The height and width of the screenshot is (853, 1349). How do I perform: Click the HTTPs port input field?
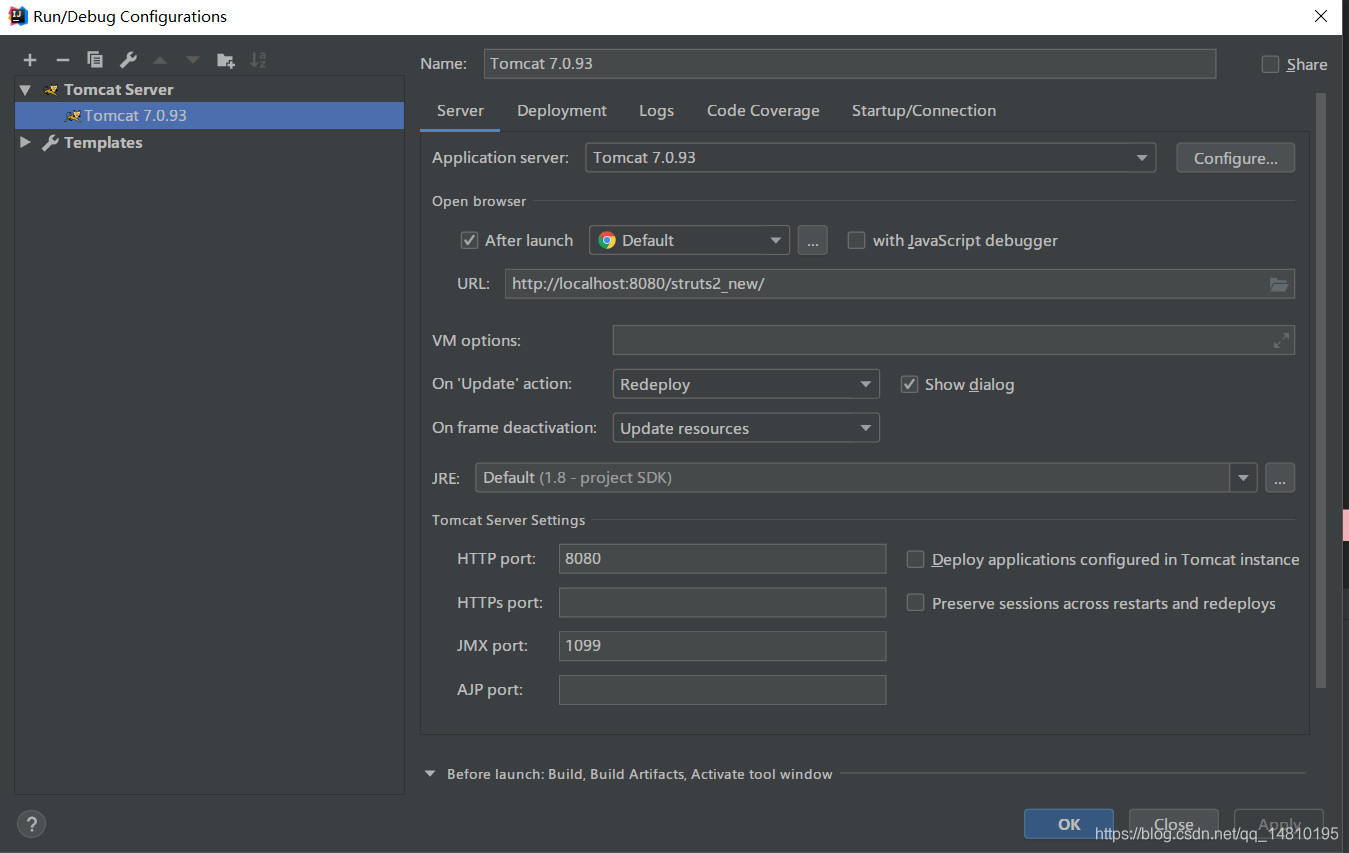tap(722, 603)
